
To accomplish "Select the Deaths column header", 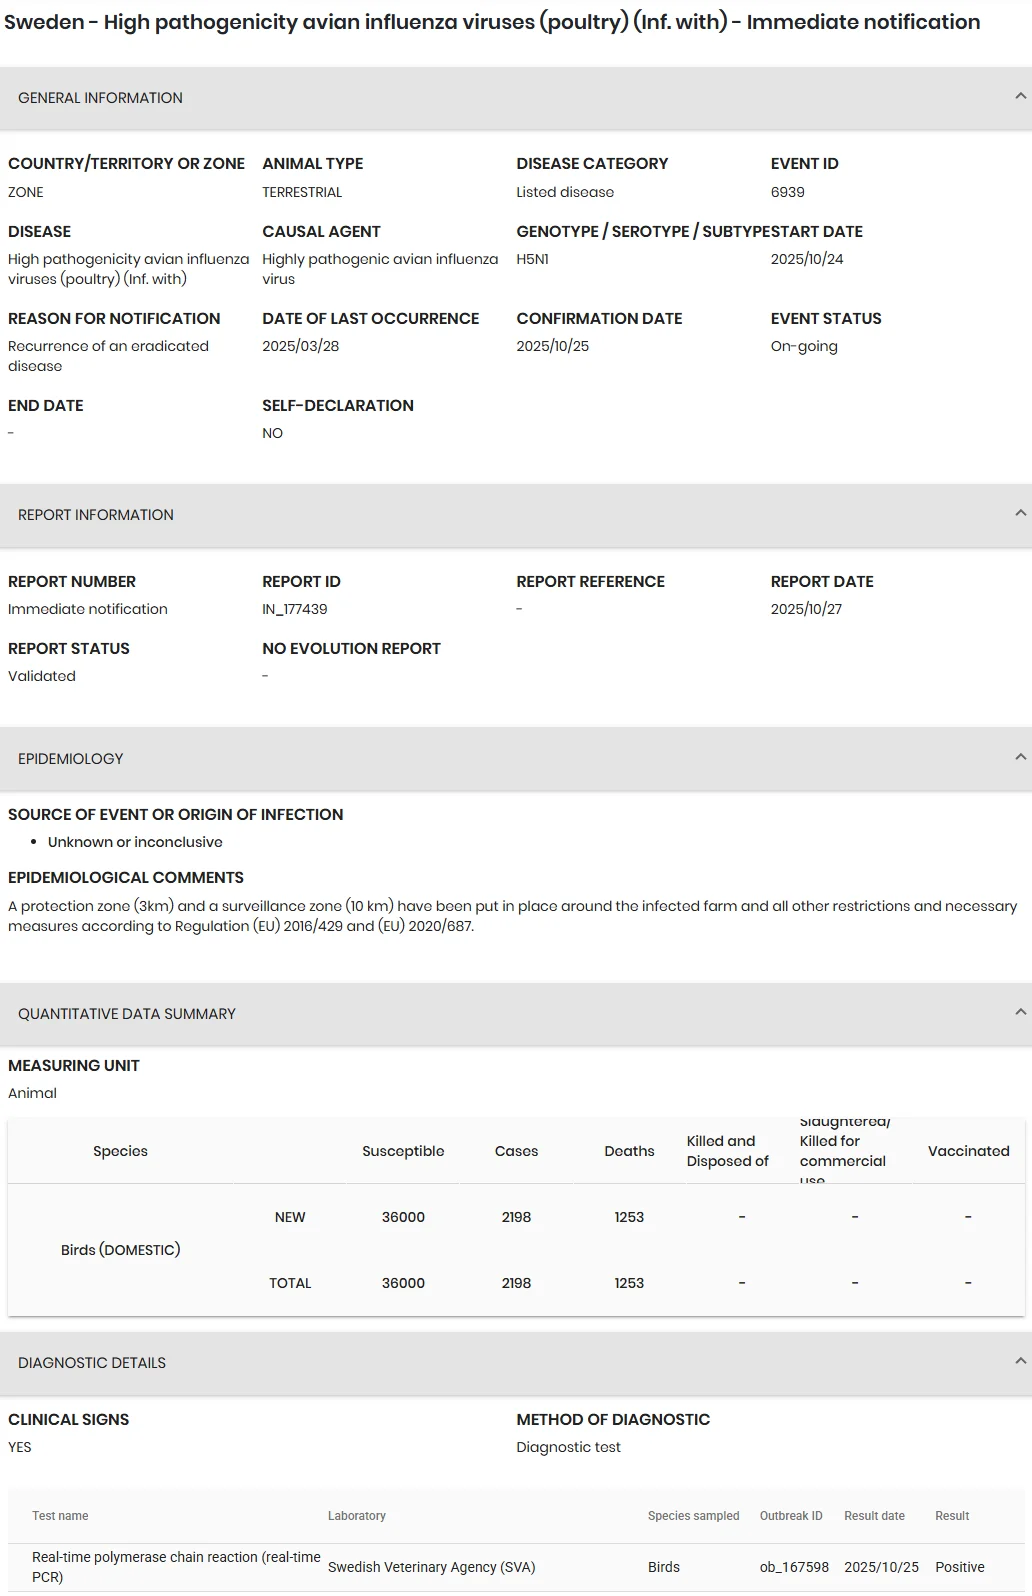I will 629,1151.
